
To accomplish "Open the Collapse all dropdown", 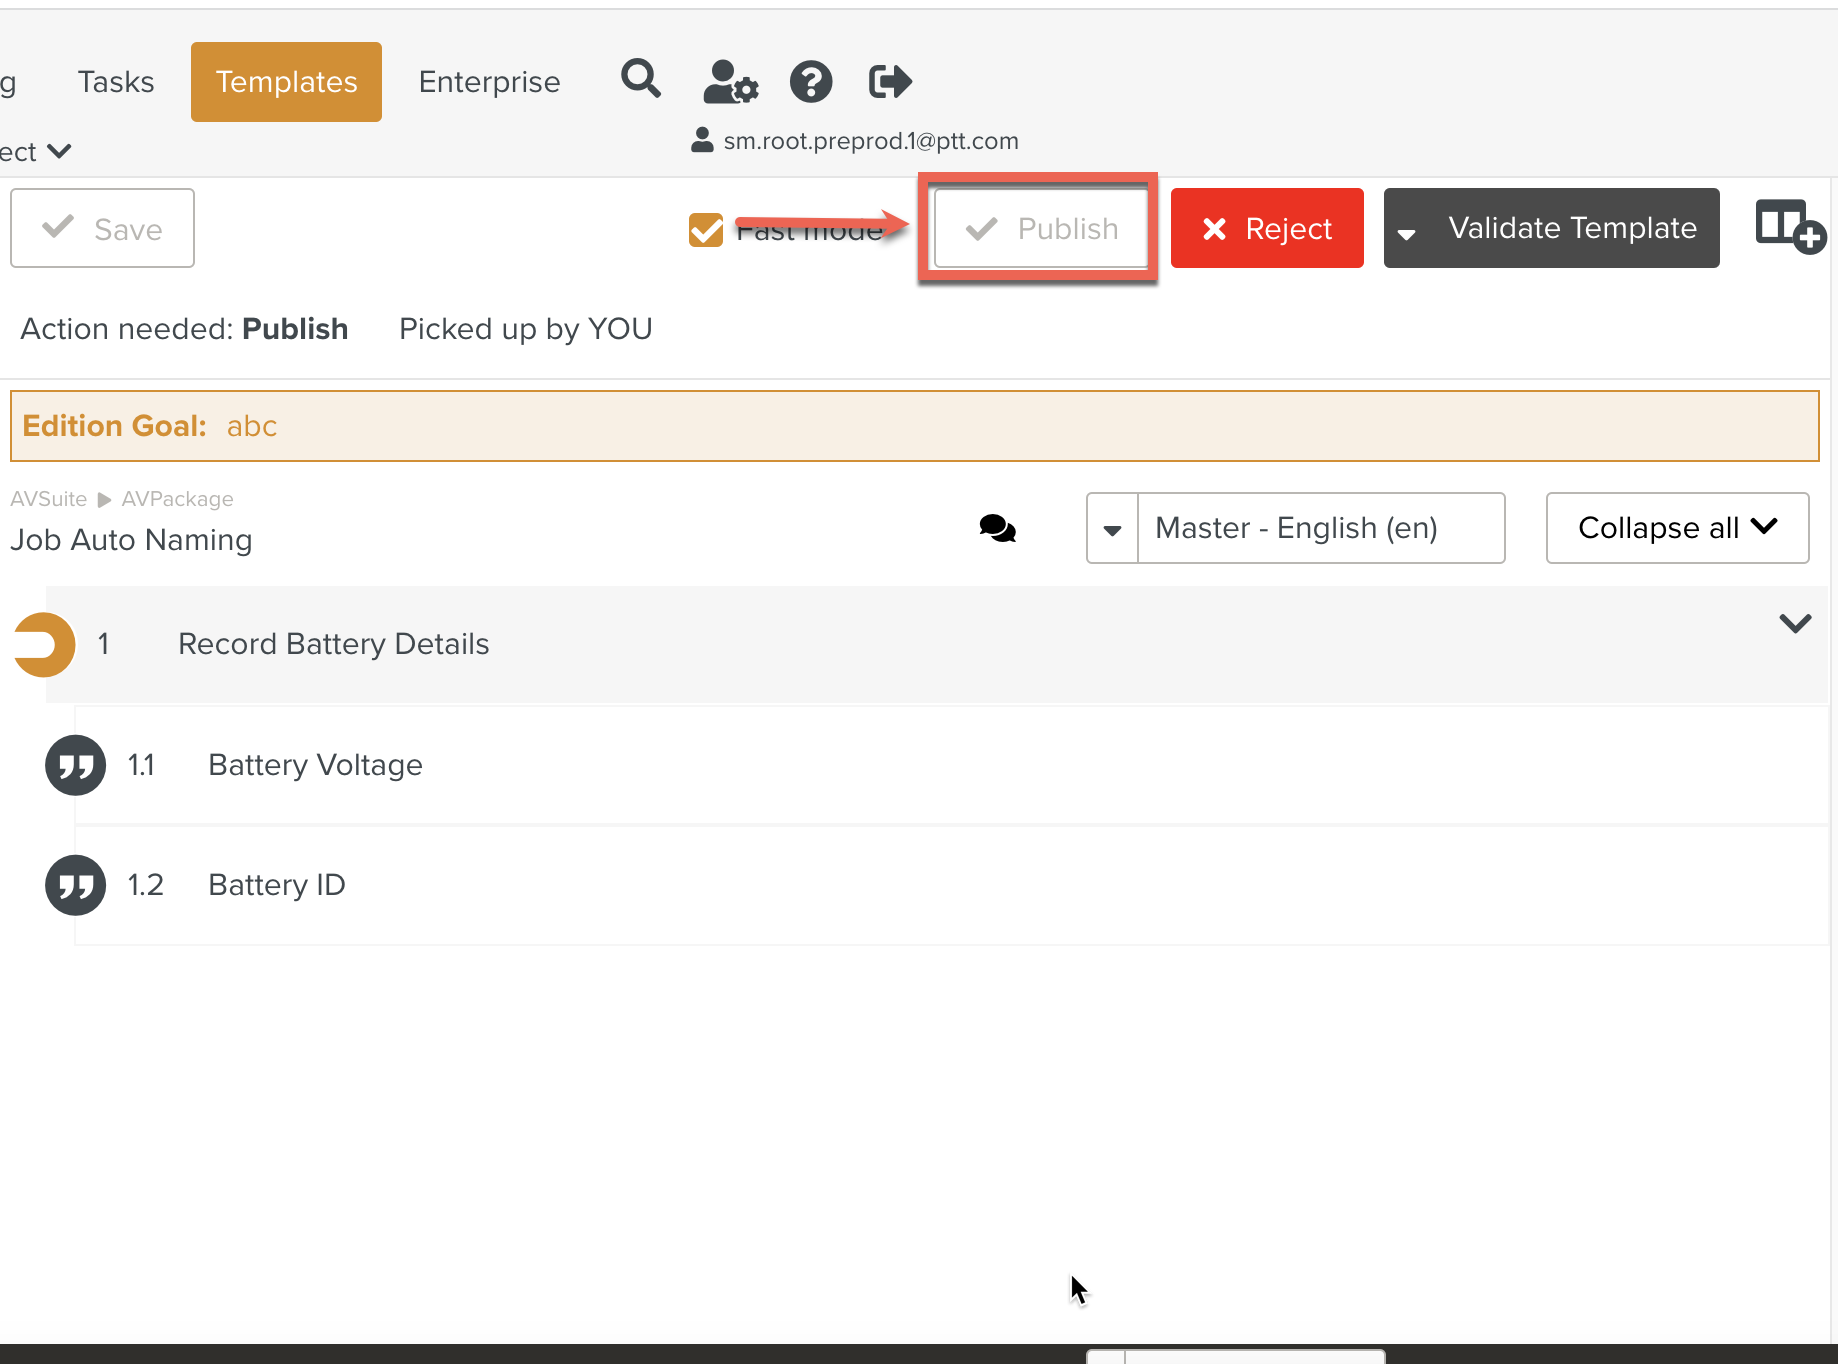I will point(1677,528).
